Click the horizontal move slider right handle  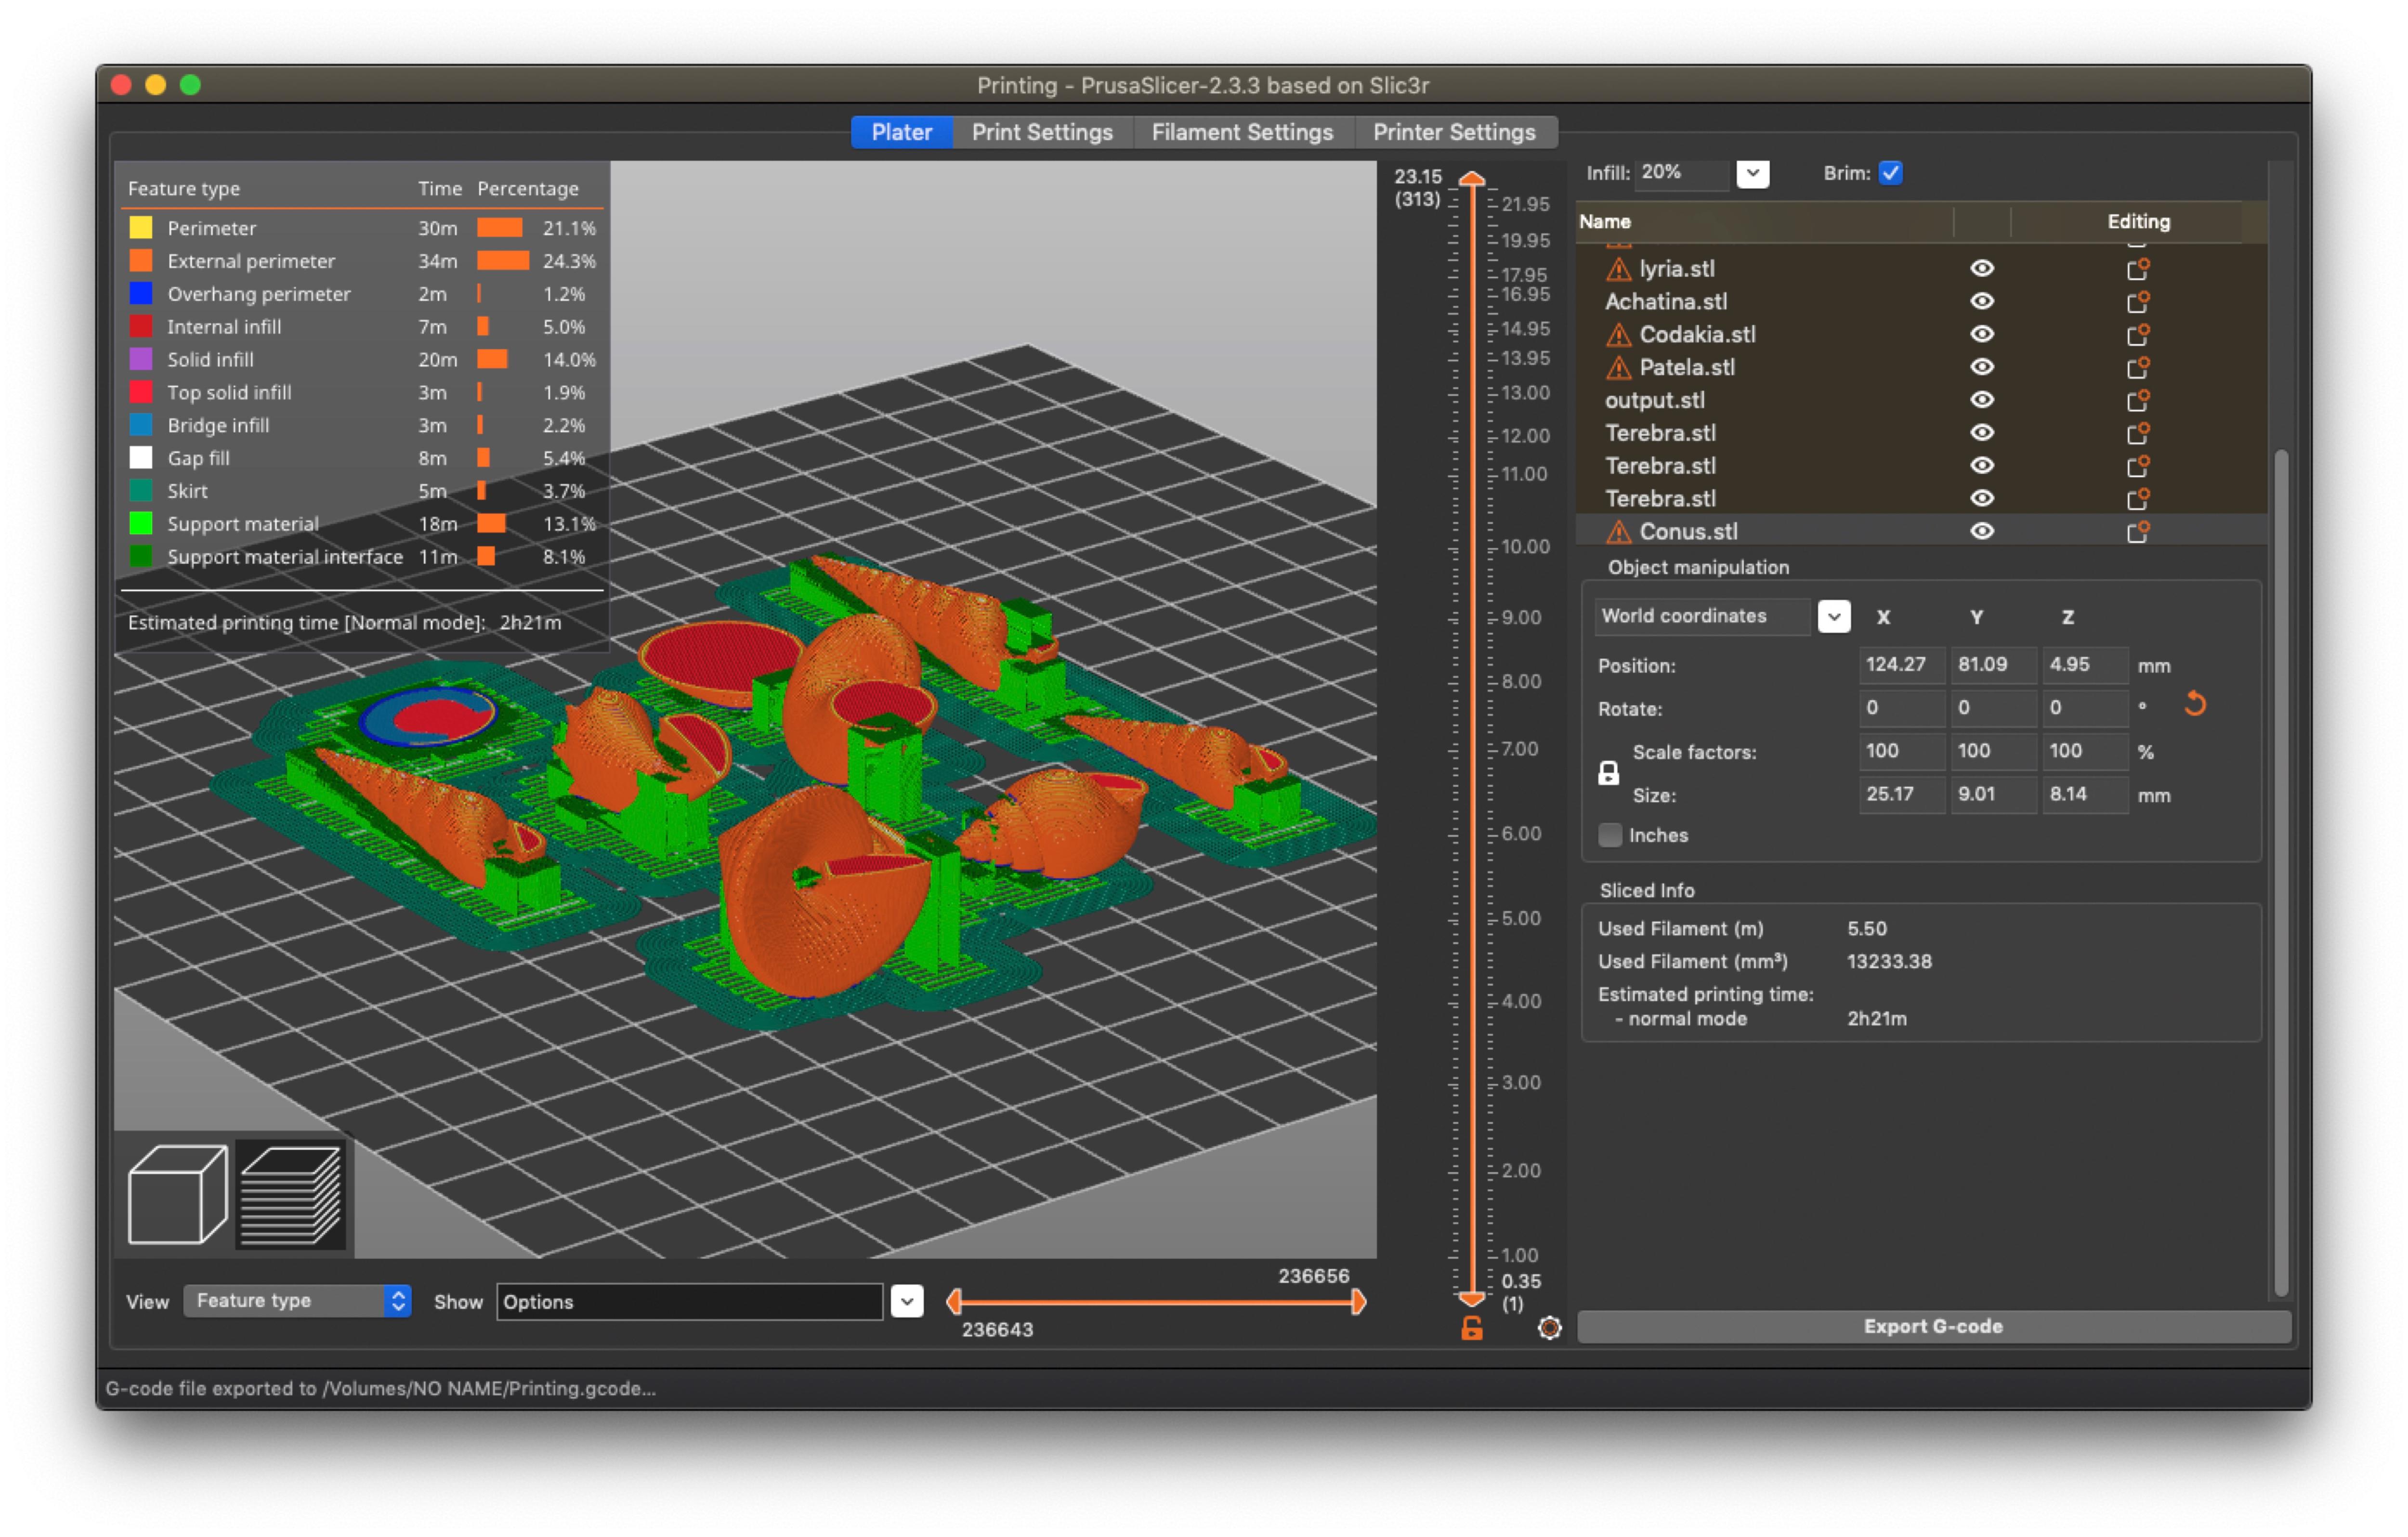(1357, 1302)
